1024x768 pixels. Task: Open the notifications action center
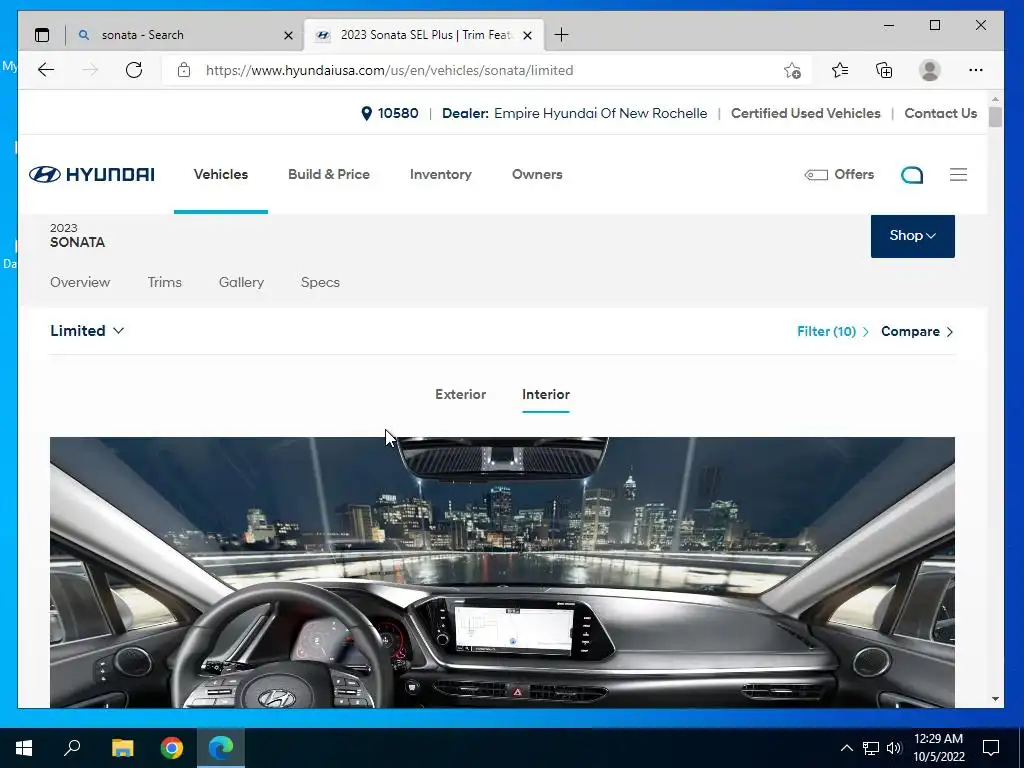991,748
